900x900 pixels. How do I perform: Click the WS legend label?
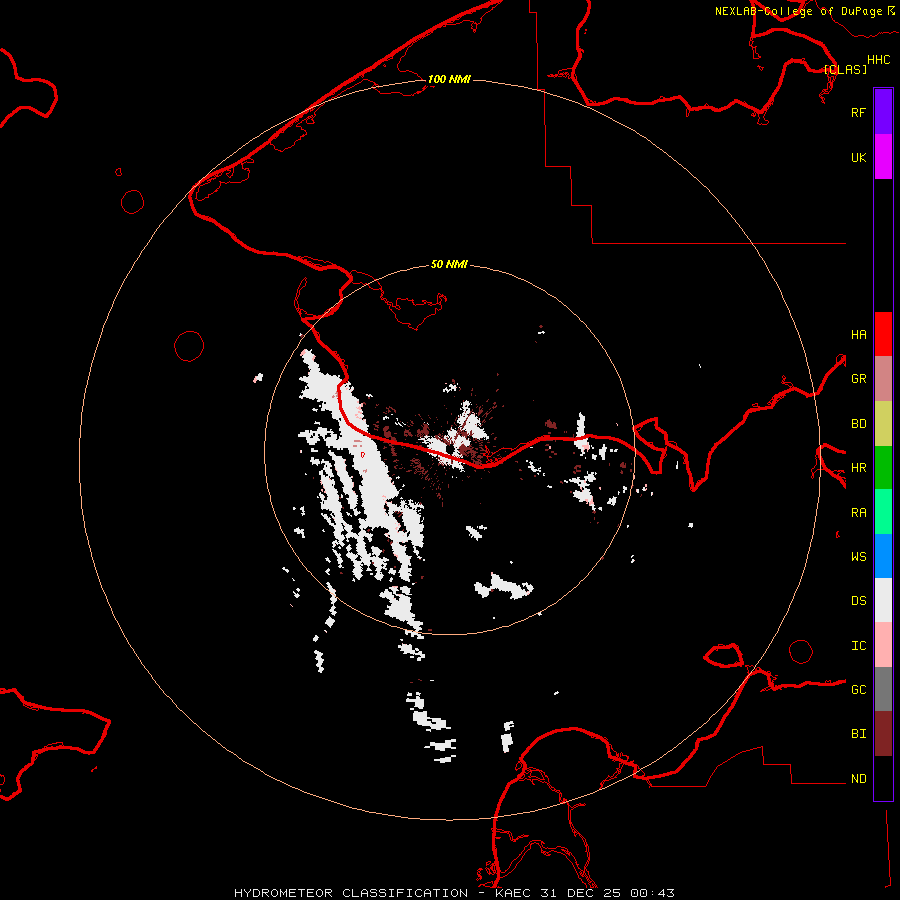point(858,556)
